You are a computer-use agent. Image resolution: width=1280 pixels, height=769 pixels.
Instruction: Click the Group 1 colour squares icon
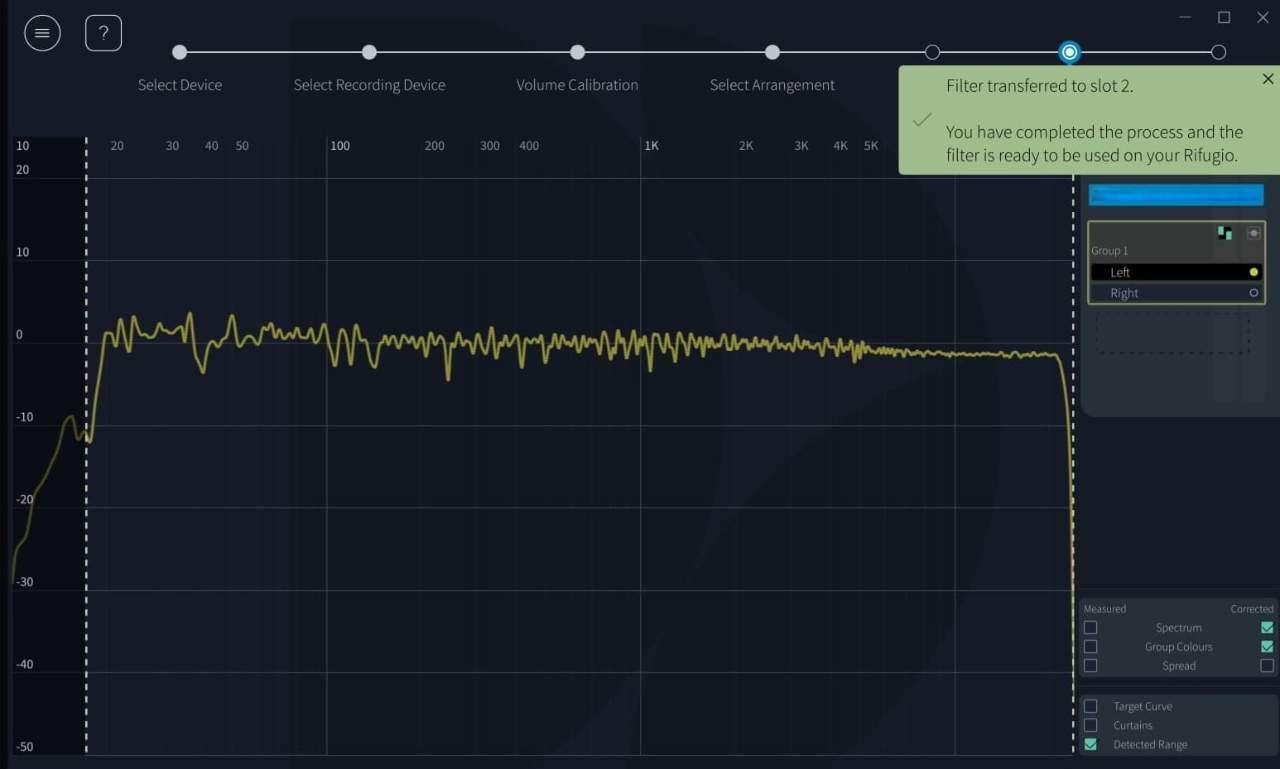coord(1224,233)
